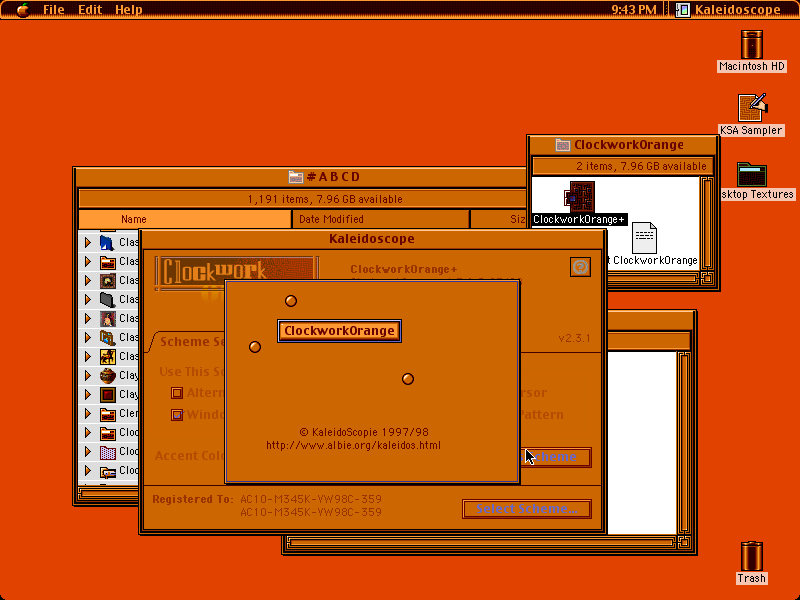This screenshot has height=600, width=800.
Task: Sort list by Date Modified column header
Action: [x=381, y=219]
